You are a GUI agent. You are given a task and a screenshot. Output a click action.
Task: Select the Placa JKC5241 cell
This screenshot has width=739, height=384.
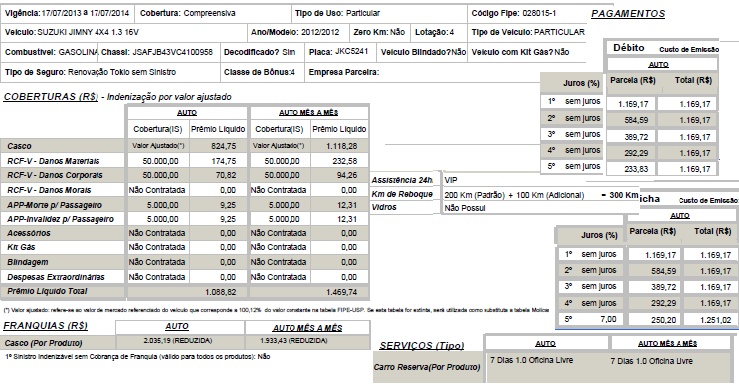point(338,52)
